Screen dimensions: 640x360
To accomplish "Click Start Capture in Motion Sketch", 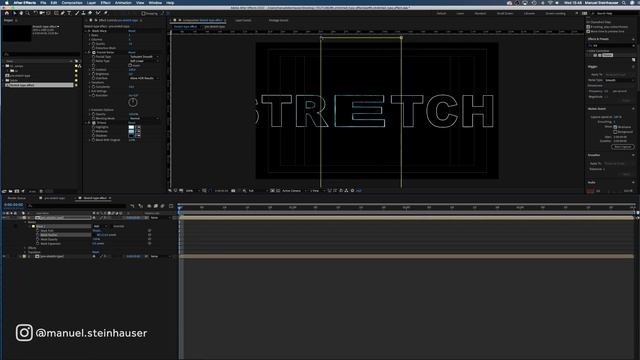I will 622,147.
